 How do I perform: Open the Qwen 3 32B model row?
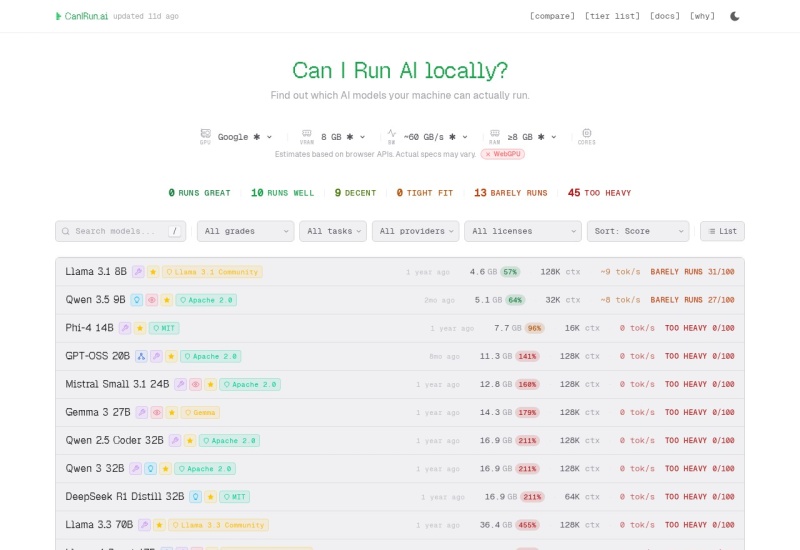399,468
